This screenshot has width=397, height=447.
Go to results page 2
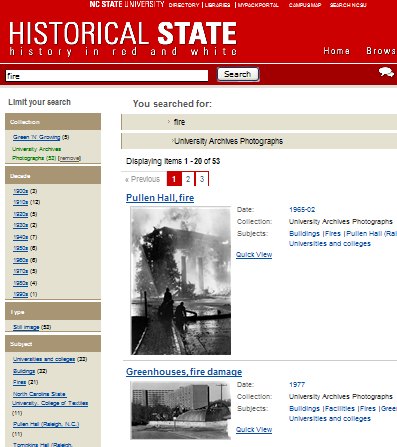188,179
